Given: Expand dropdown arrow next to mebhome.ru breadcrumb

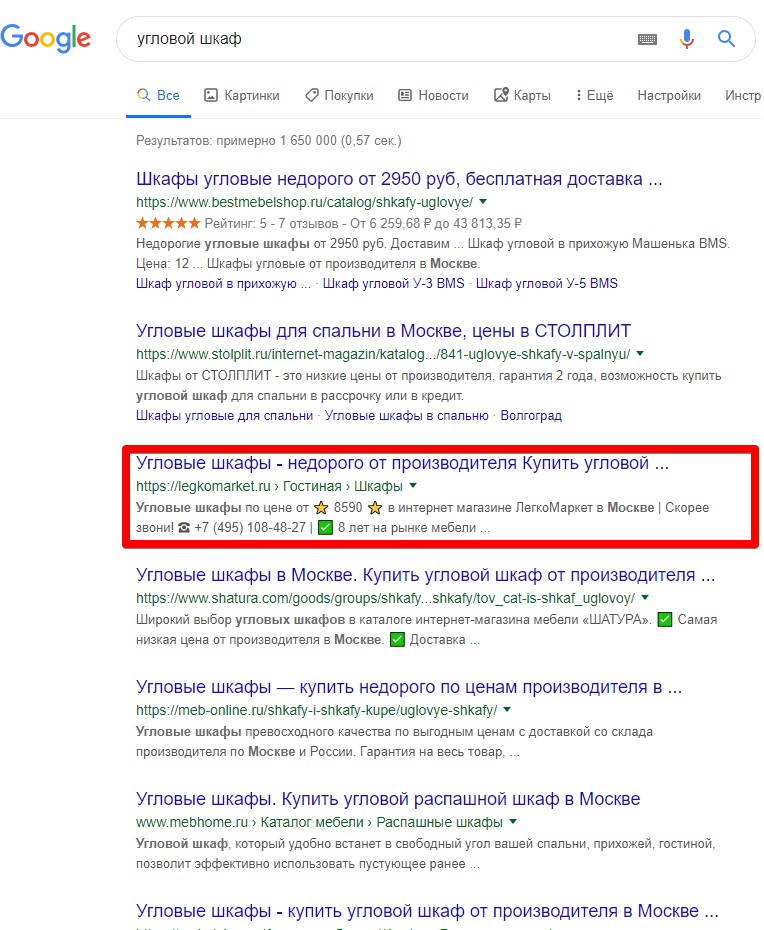Looking at the screenshot, I should pyautogui.click(x=513, y=822).
